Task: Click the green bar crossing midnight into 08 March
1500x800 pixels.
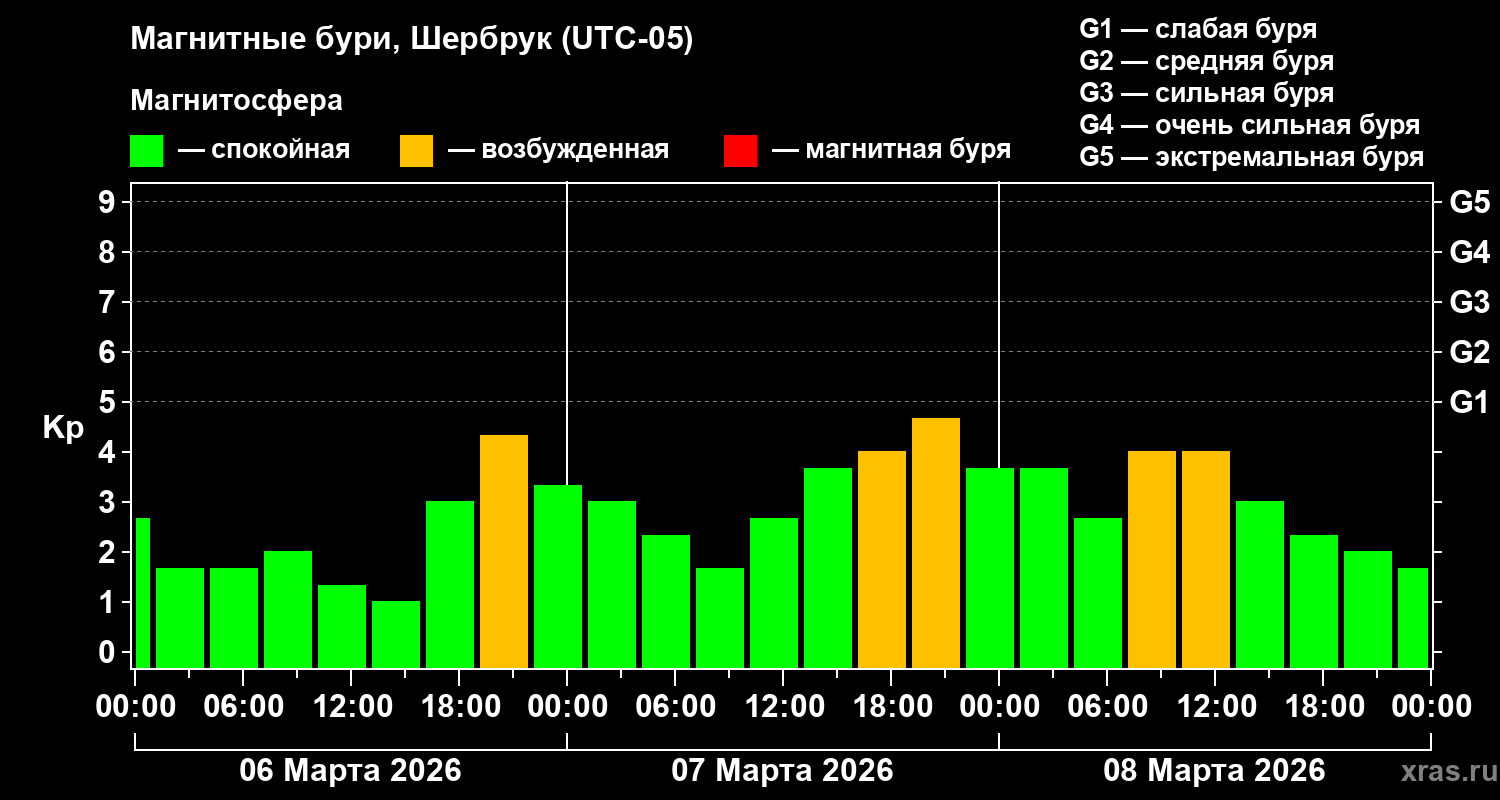Action: [990, 568]
